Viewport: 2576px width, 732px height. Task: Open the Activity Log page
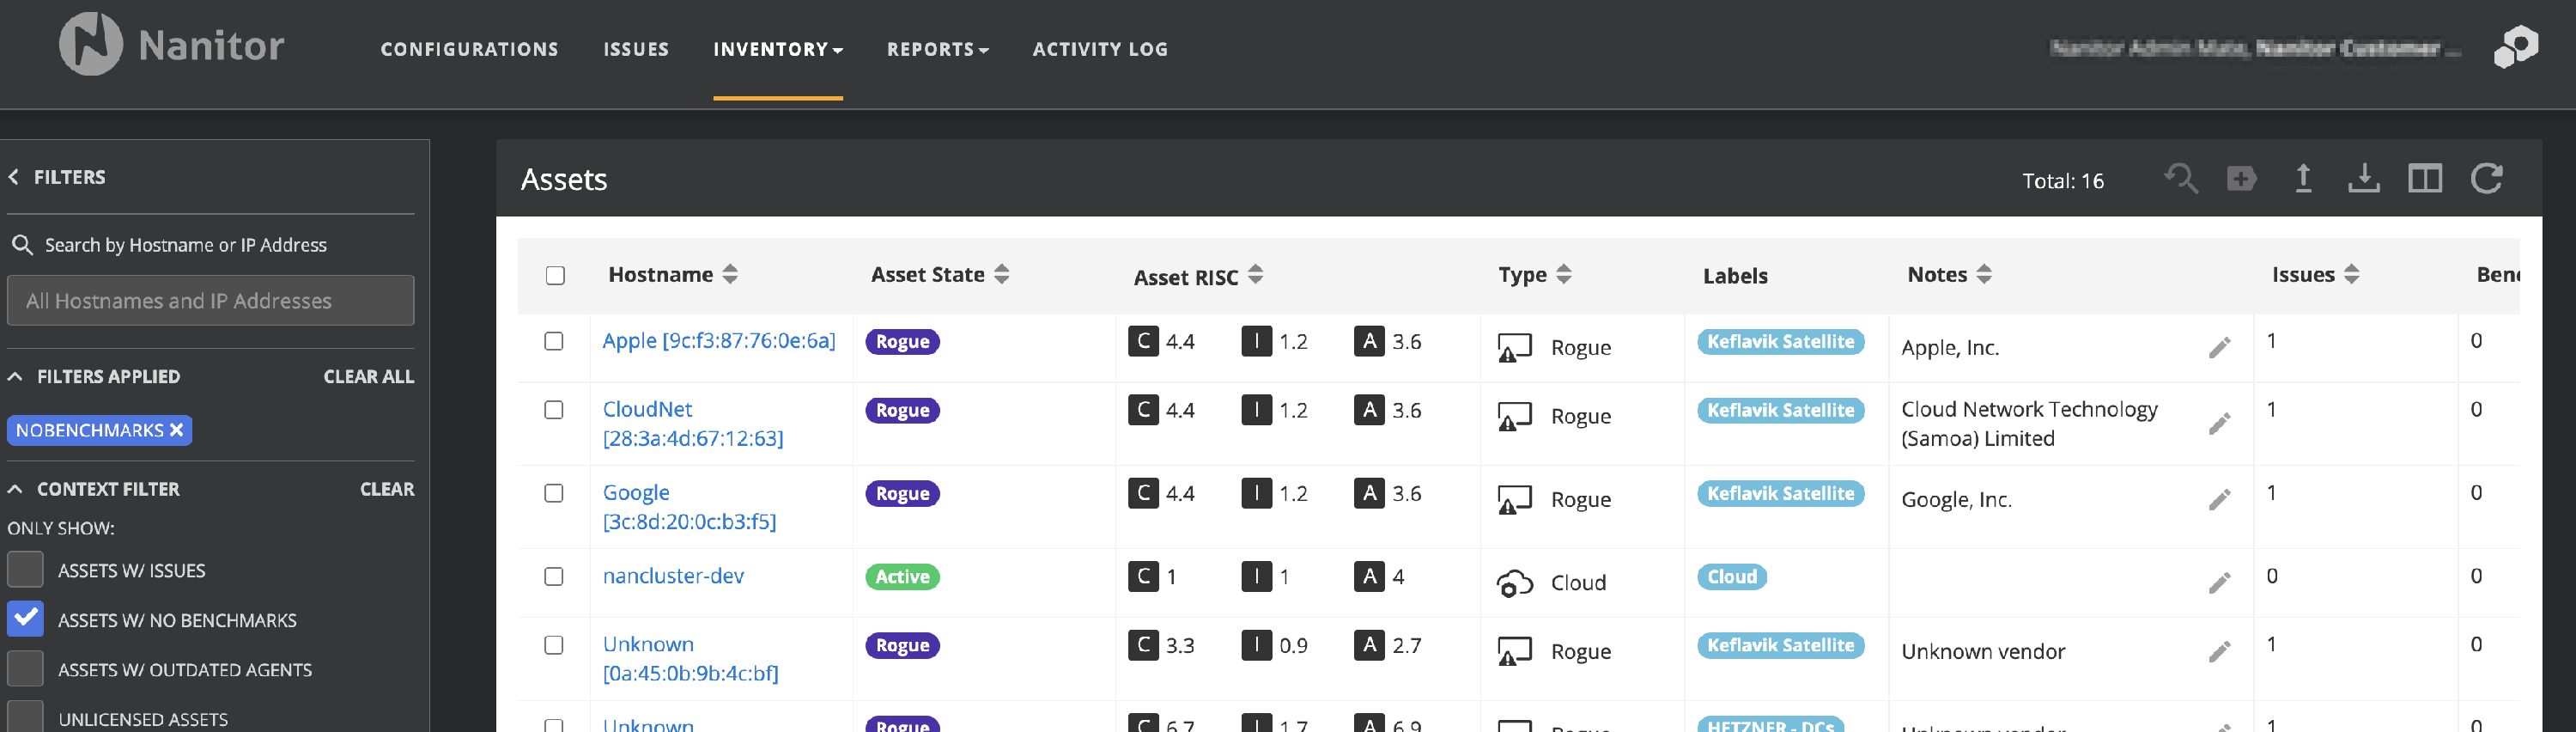(x=1100, y=49)
